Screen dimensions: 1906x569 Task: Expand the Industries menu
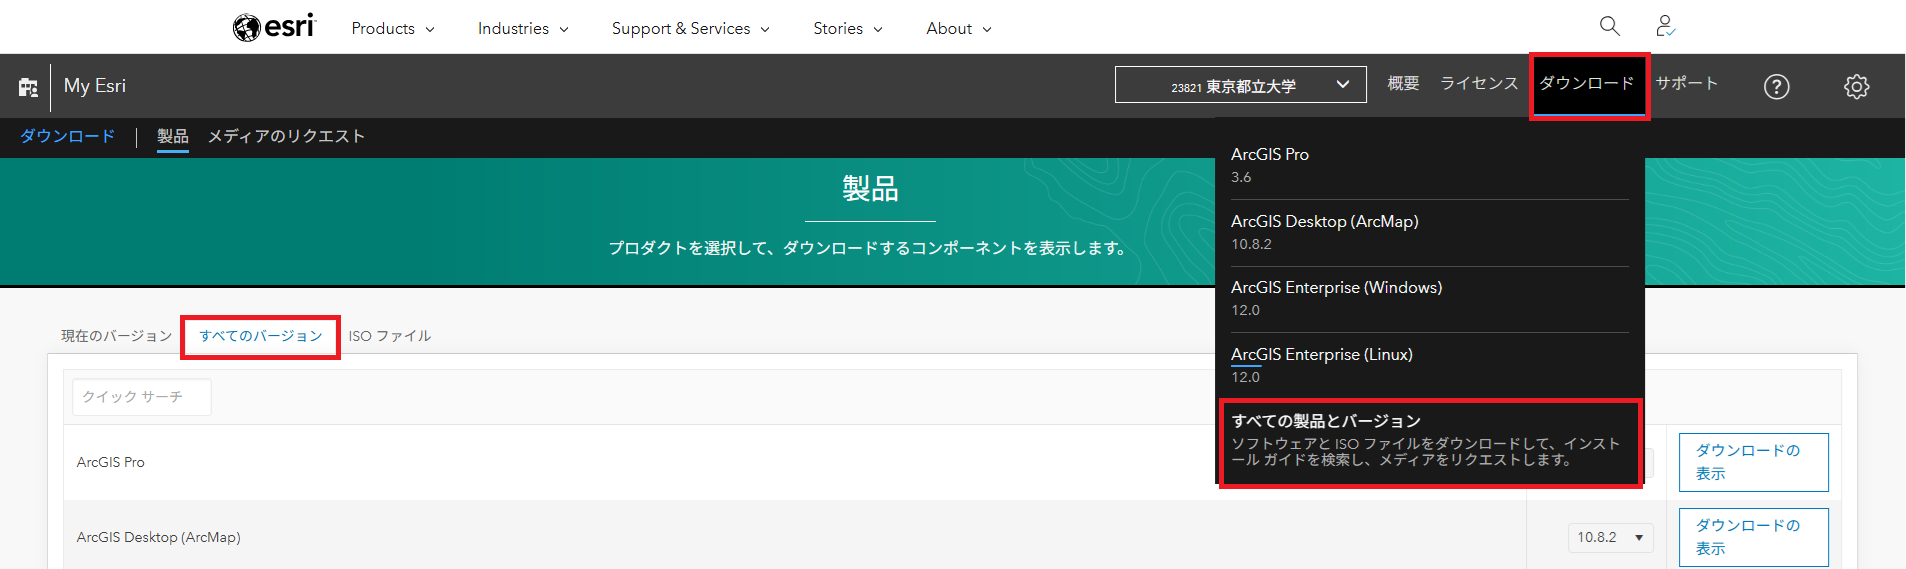click(x=522, y=29)
